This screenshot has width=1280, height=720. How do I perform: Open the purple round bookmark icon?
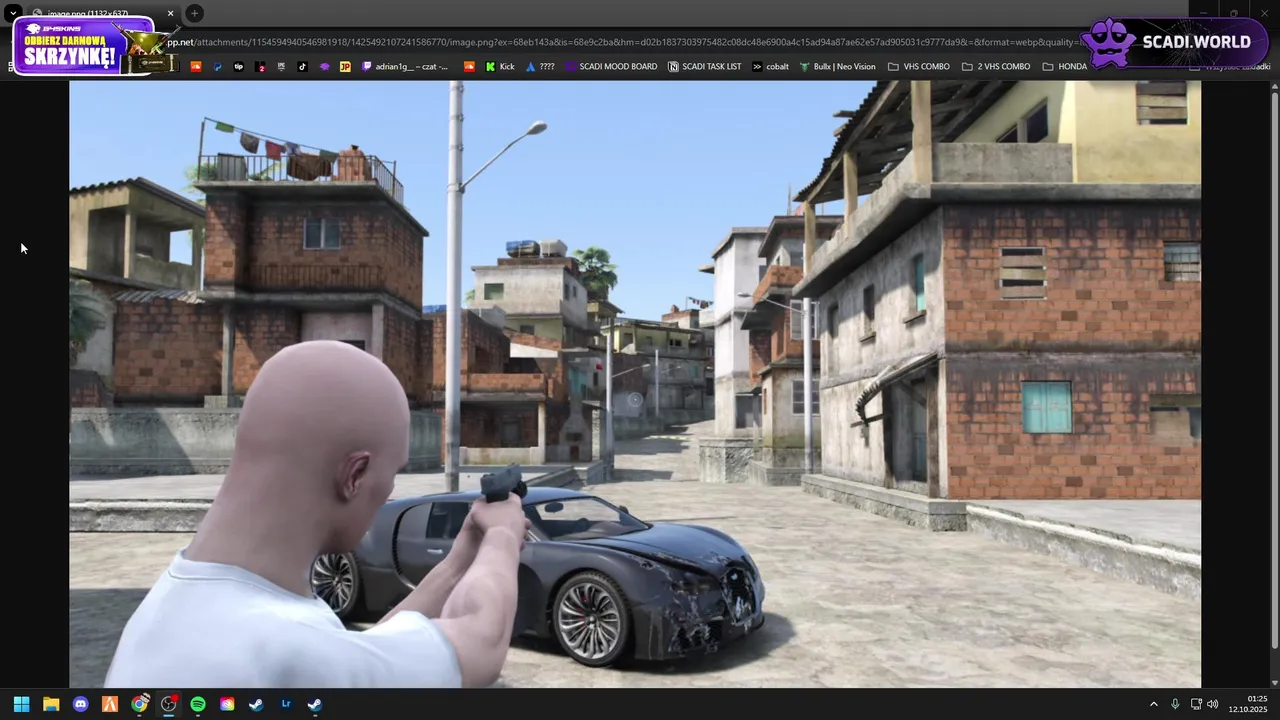click(x=324, y=67)
